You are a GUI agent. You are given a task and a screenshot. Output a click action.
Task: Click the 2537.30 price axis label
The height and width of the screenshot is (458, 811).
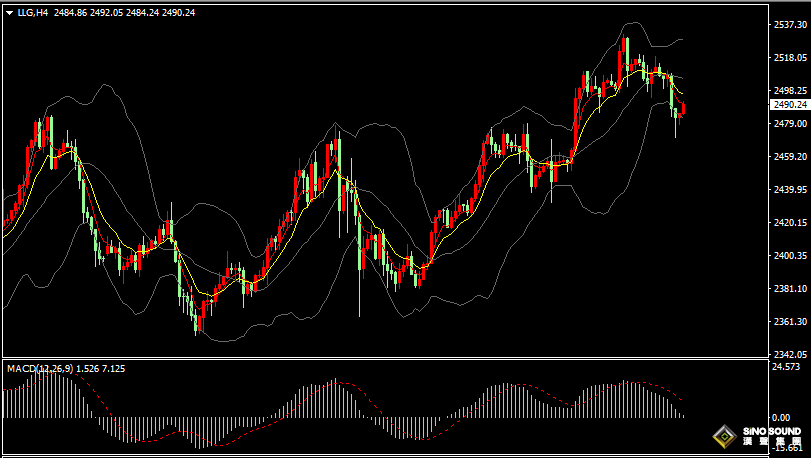[x=789, y=25]
